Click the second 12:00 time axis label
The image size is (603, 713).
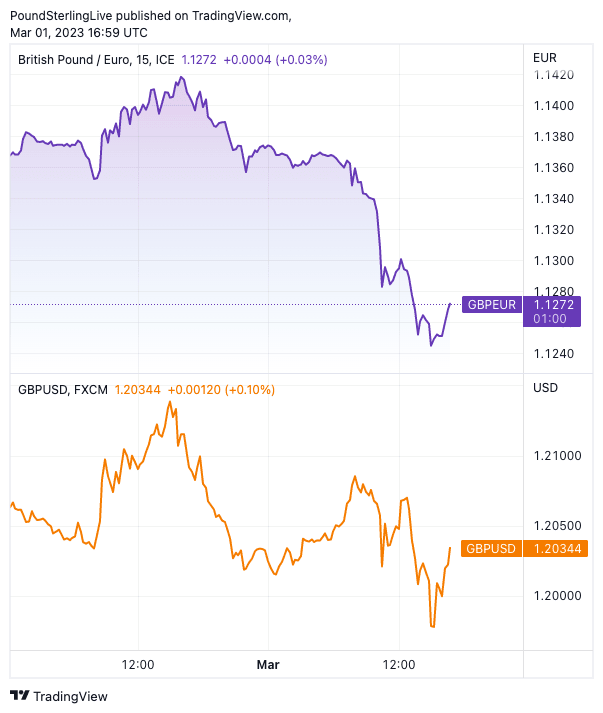point(398,664)
